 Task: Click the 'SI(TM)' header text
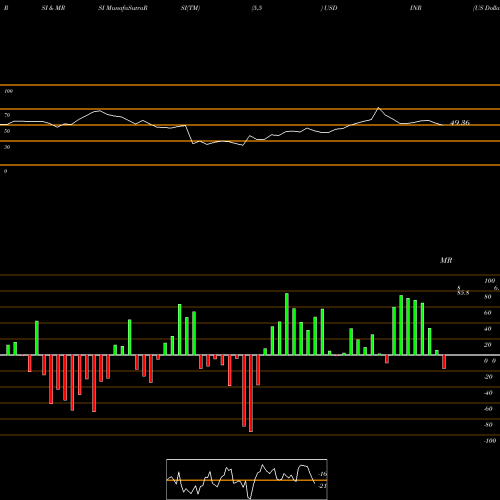190,8
